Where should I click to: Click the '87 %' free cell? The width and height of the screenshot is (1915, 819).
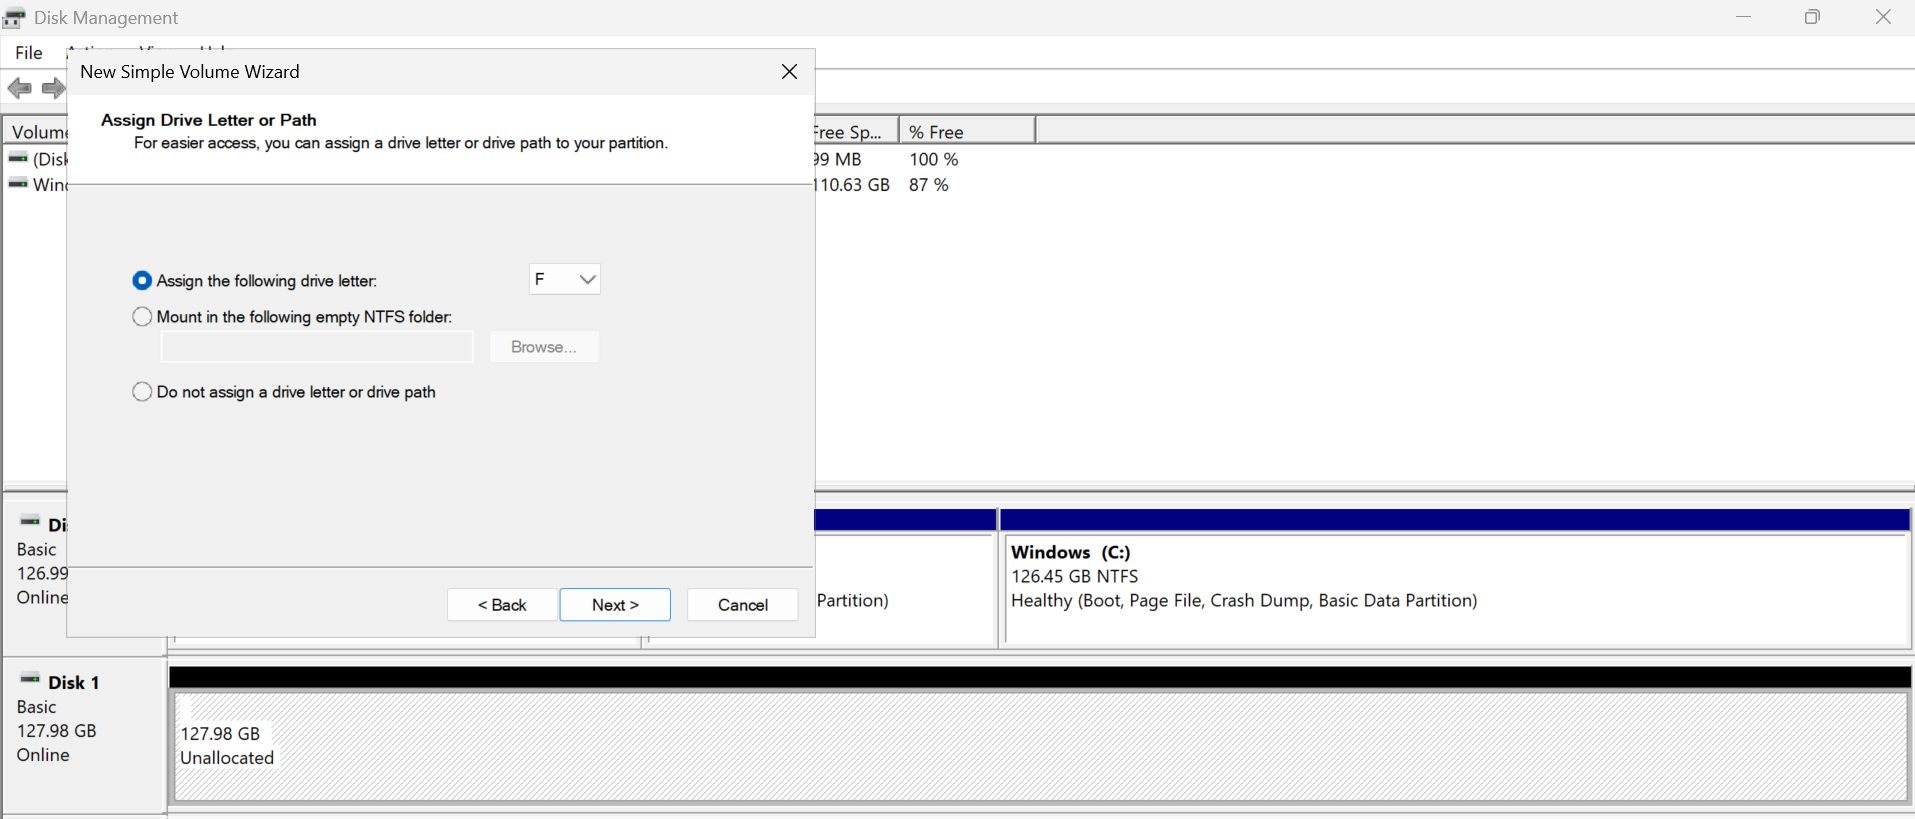tap(929, 185)
